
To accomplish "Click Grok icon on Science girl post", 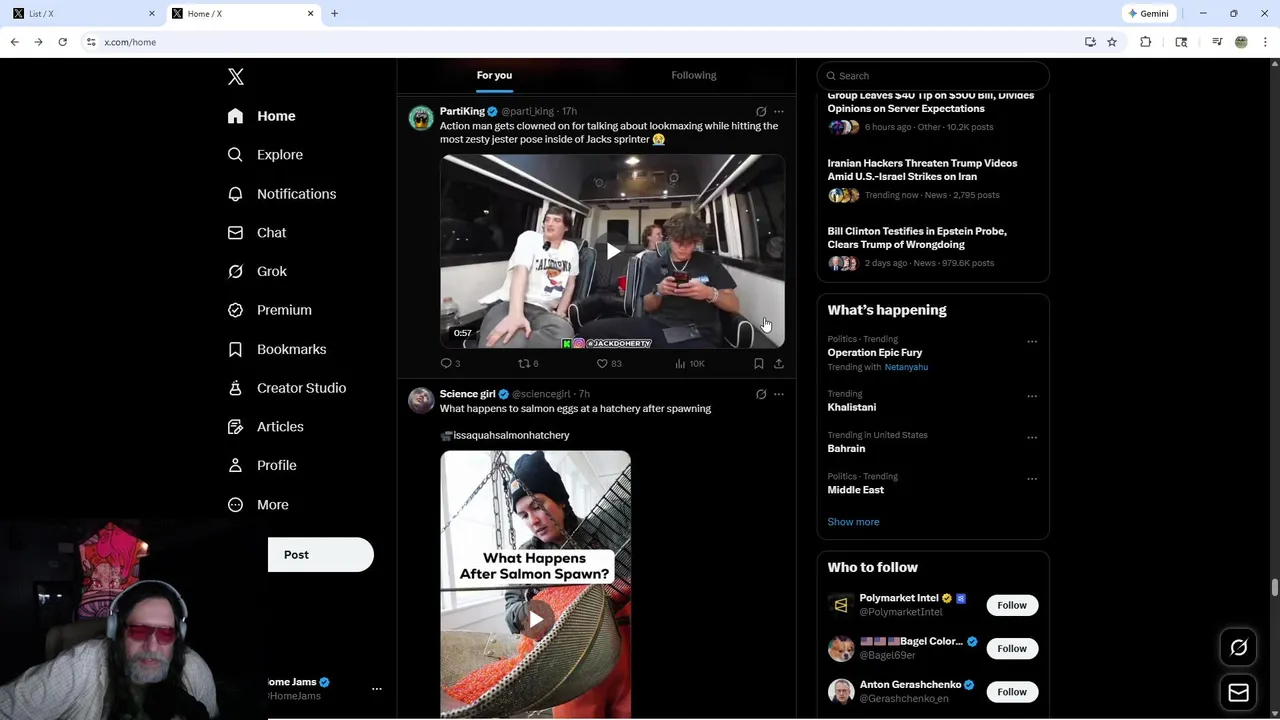I will 761,395.
